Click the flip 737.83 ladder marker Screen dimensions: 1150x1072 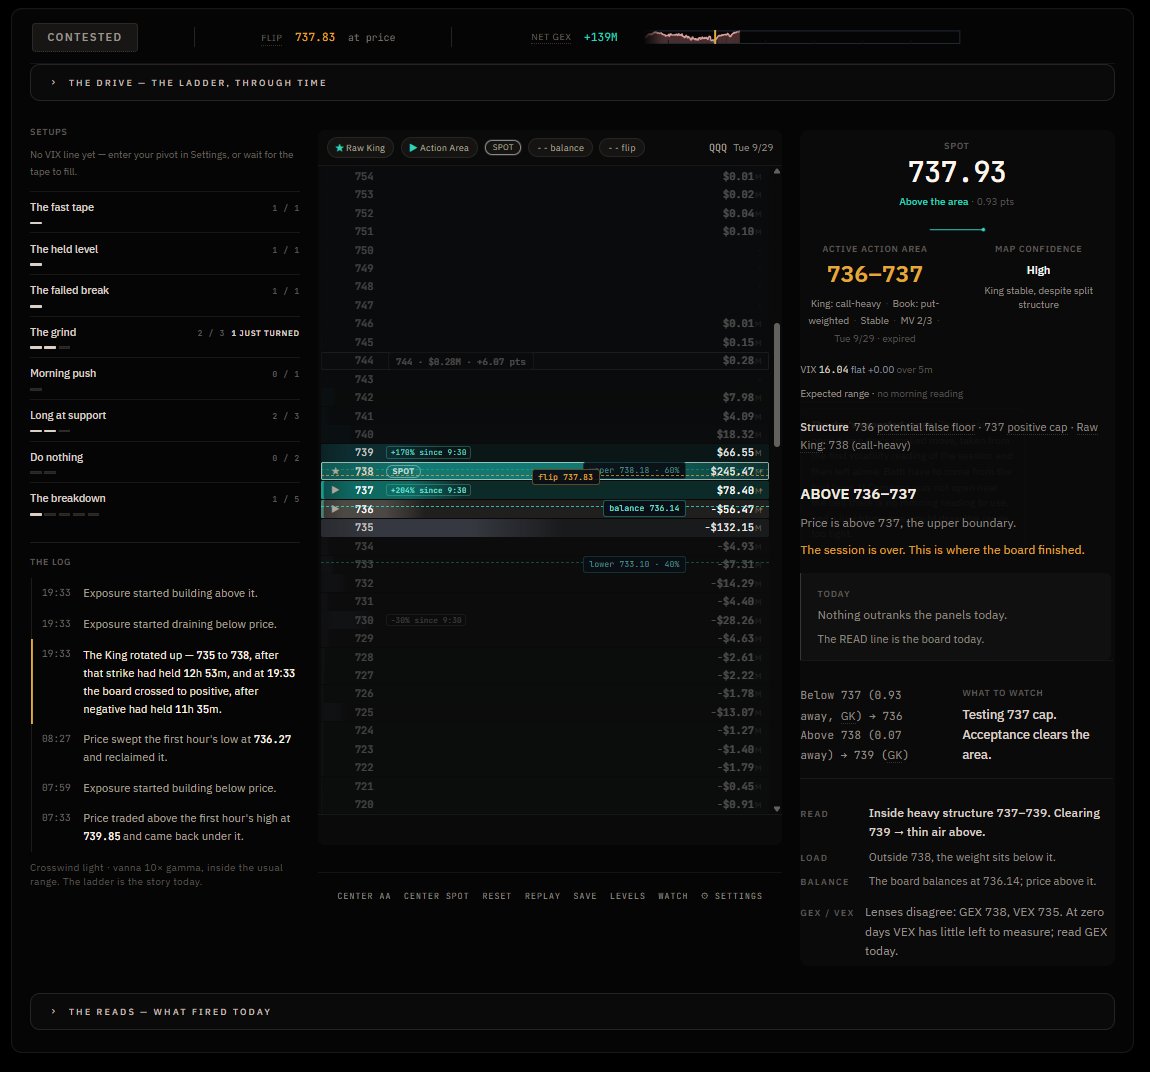(x=565, y=477)
